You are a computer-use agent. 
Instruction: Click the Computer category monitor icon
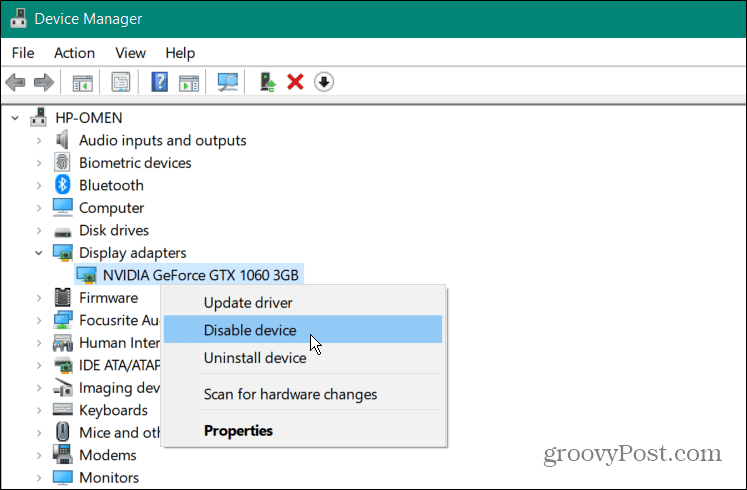pyautogui.click(x=62, y=207)
